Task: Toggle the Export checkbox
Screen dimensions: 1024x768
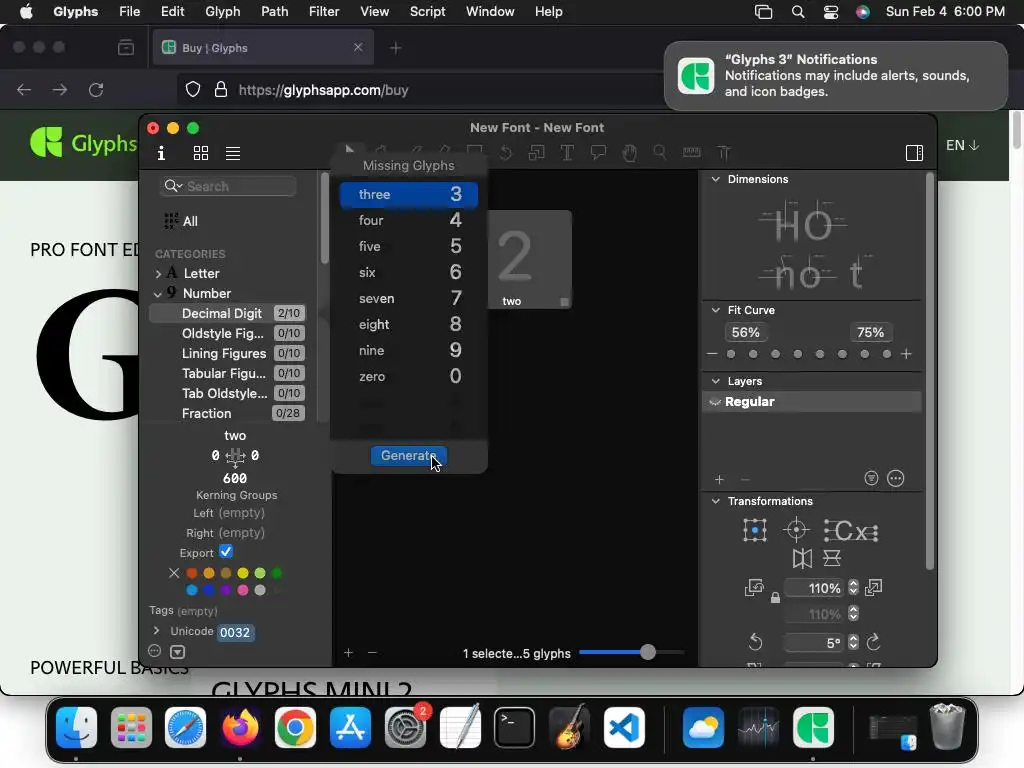Action: tap(226, 552)
